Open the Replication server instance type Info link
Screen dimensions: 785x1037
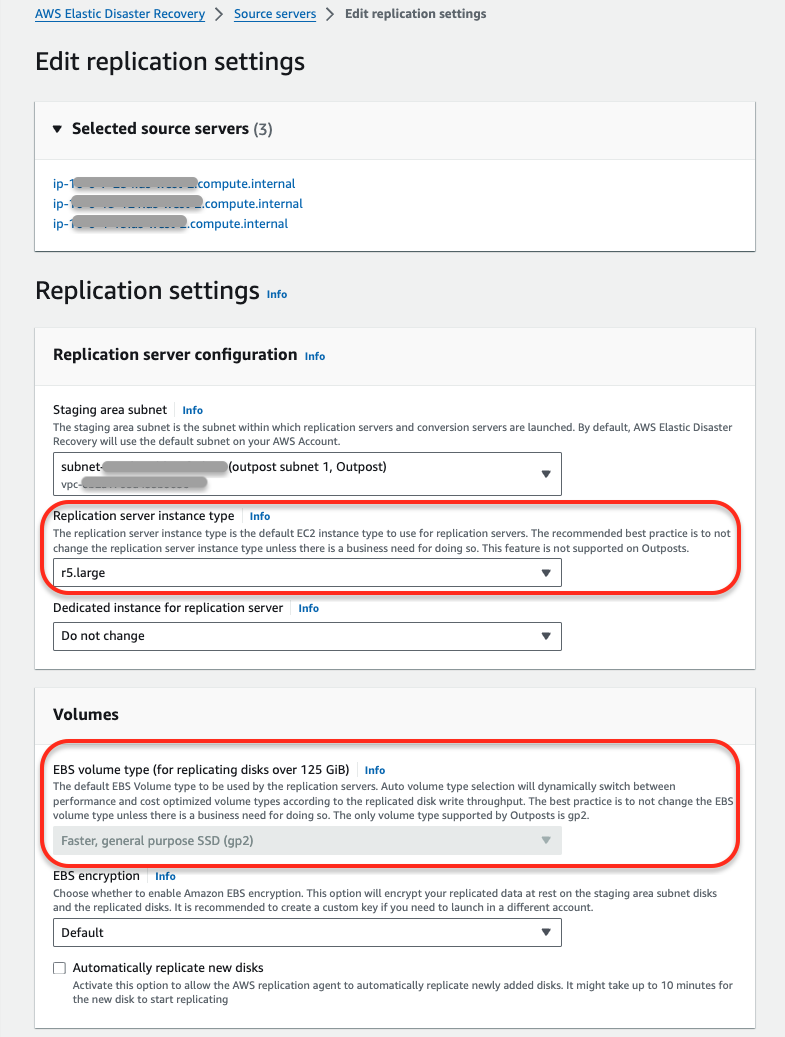point(259,516)
